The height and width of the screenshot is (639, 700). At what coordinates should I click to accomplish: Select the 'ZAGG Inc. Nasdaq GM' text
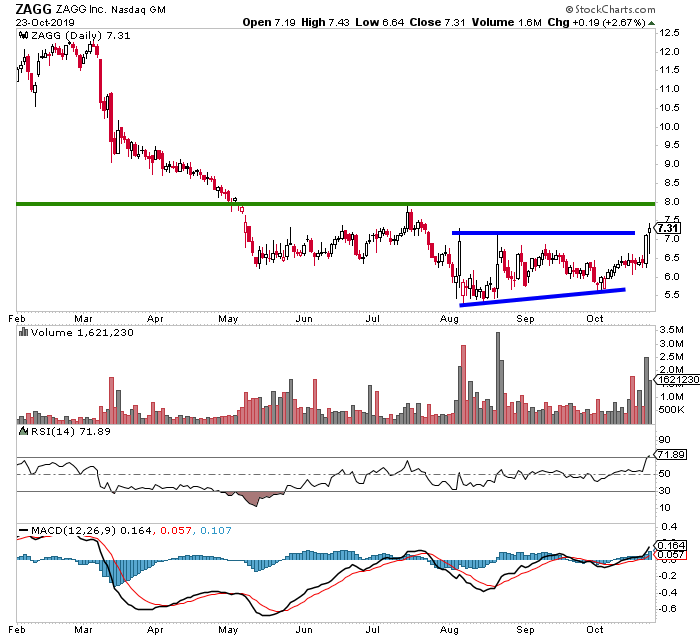pos(110,9)
